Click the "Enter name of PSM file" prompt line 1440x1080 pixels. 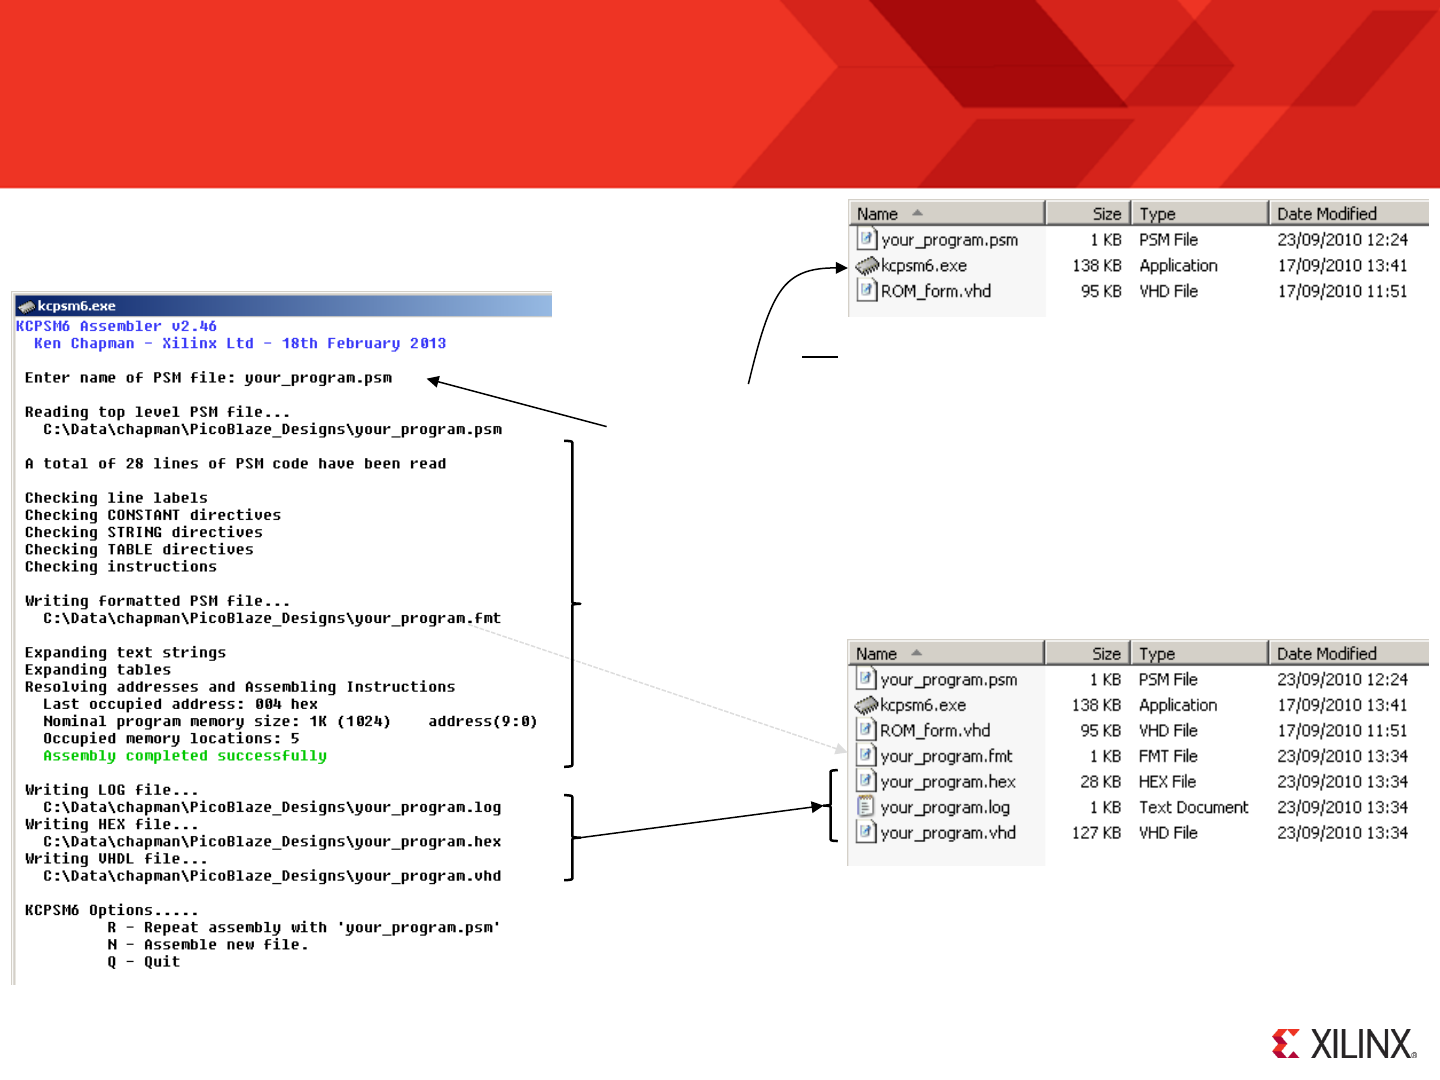pos(208,378)
